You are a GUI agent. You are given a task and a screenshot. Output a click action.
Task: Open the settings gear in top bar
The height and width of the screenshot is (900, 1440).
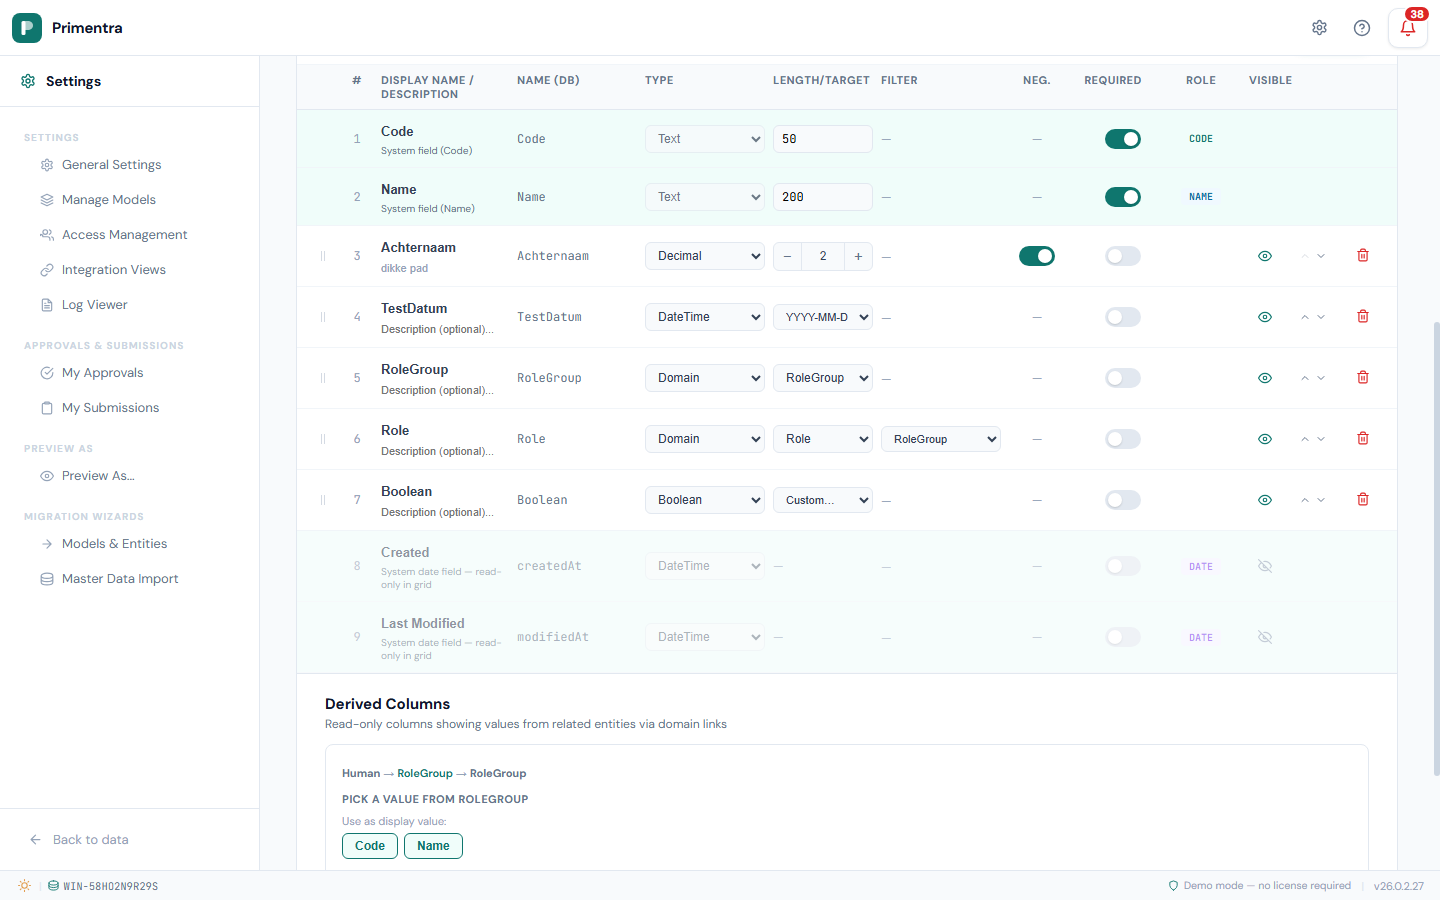[1319, 28]
